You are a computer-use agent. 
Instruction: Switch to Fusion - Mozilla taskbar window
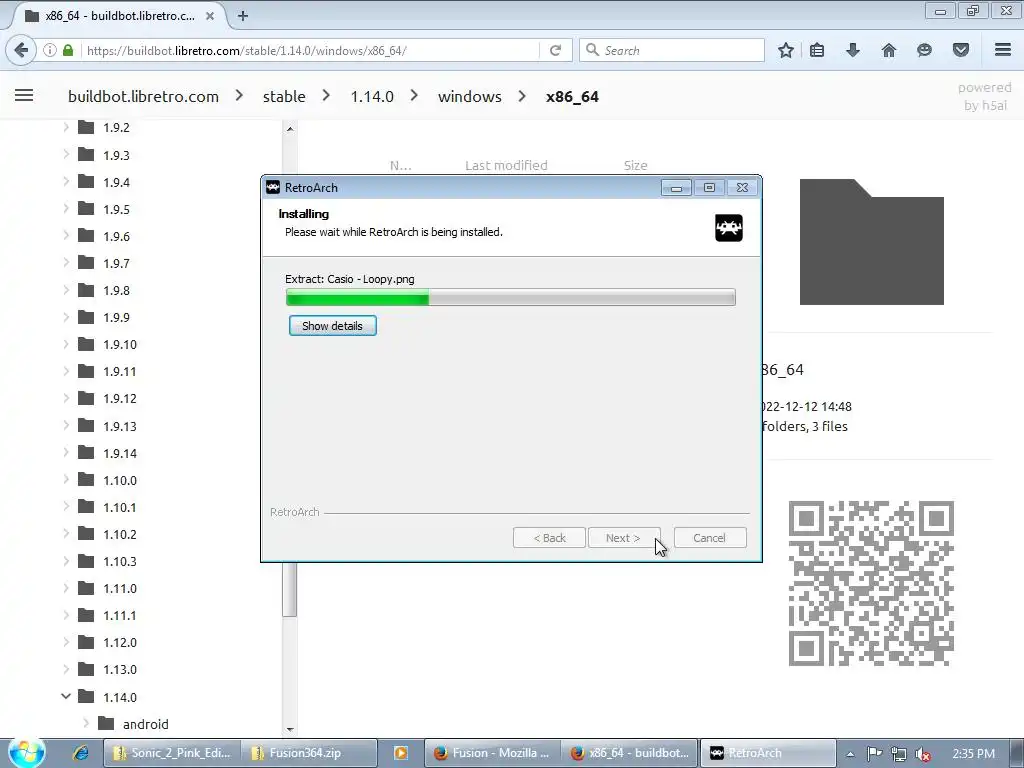(x=493, y=753)
